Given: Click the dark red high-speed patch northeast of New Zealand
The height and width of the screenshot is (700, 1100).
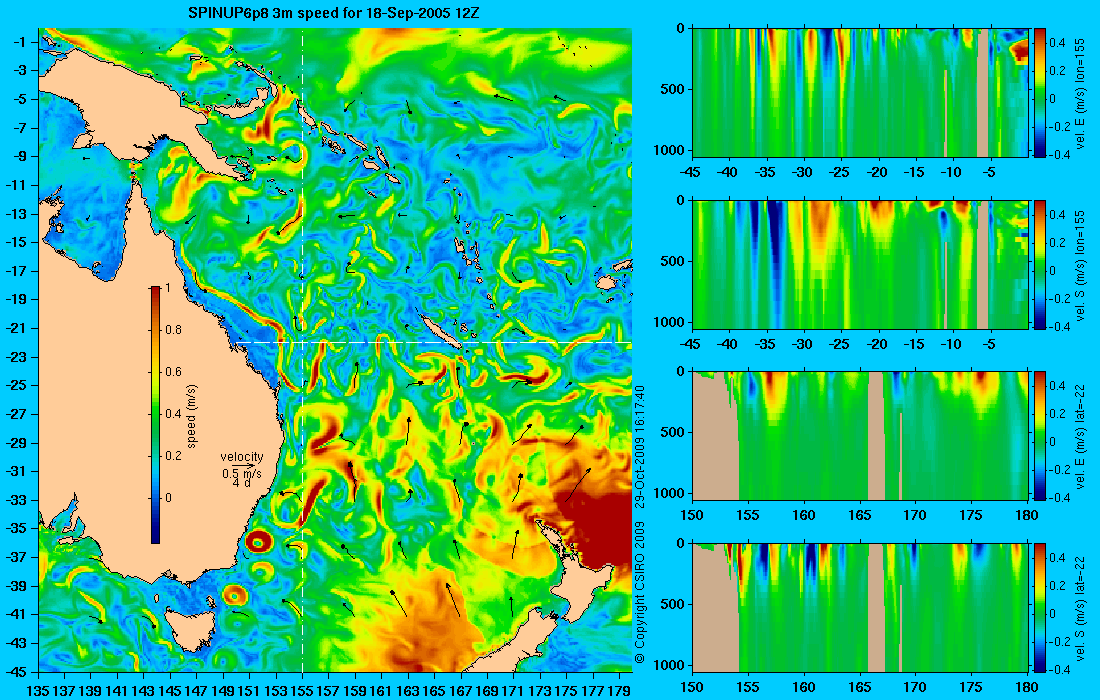Looking at the screenshot, I should [x=596, y=526].
